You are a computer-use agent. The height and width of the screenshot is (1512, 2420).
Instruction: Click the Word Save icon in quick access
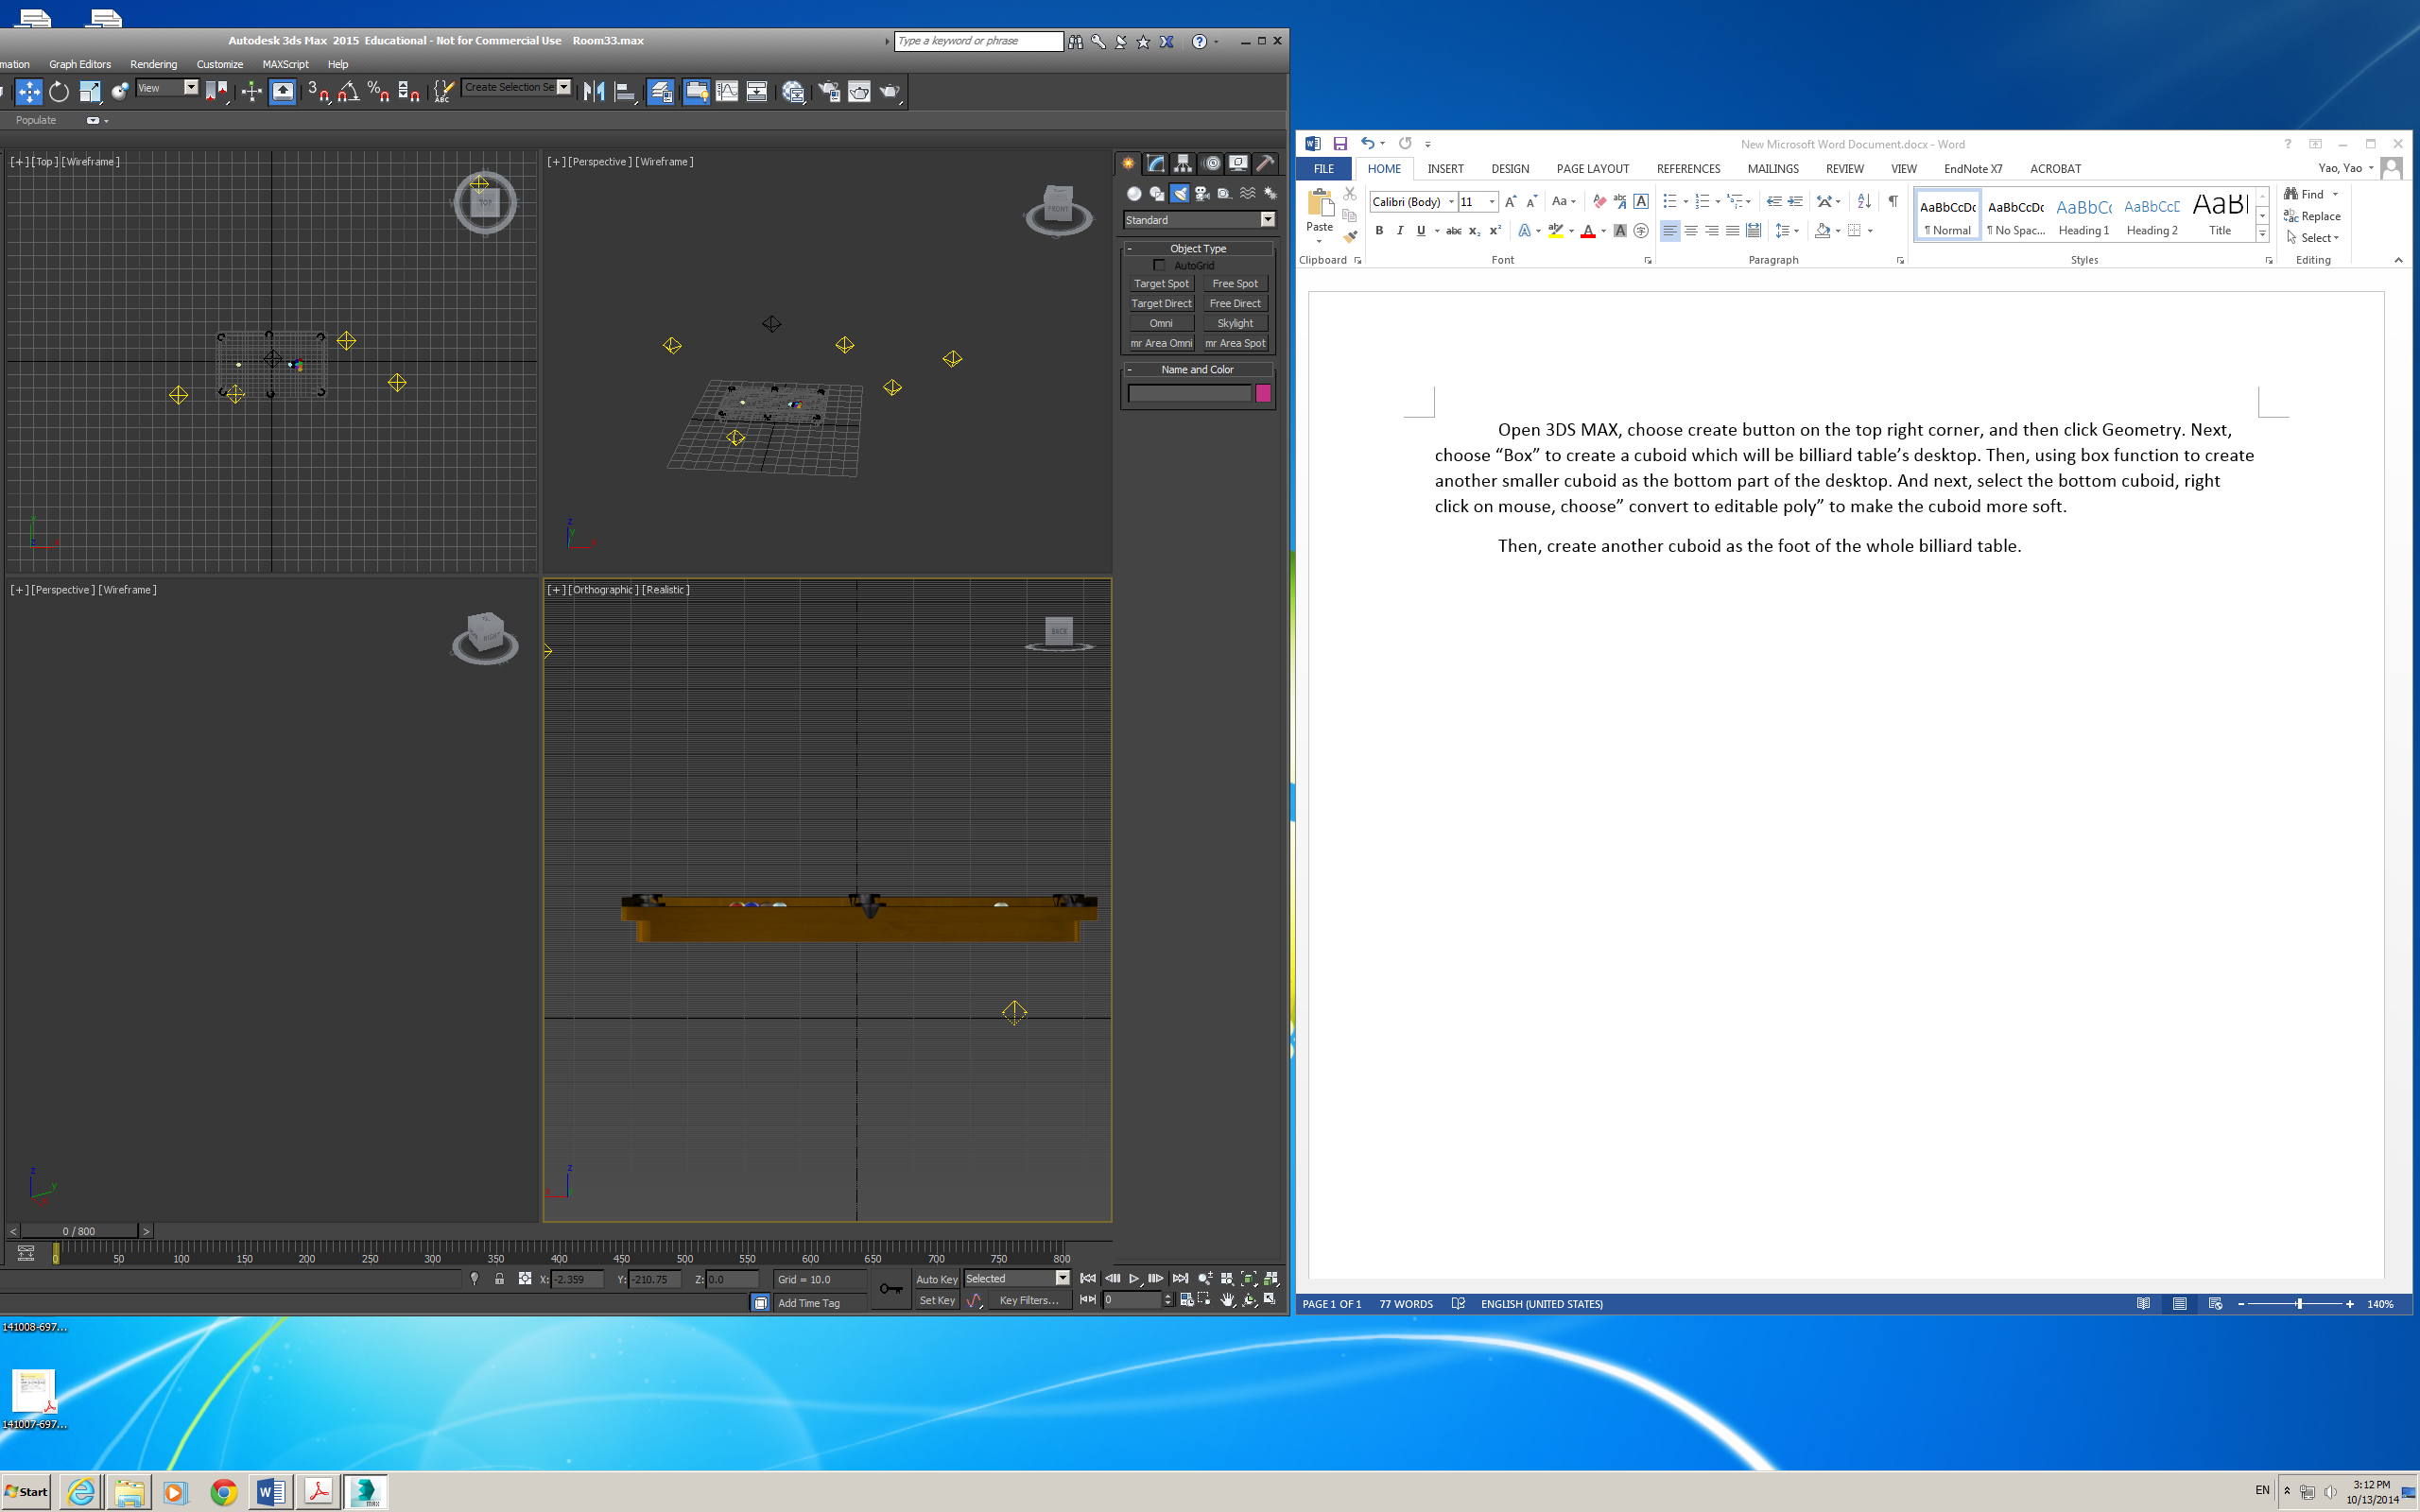point(1340,144)
